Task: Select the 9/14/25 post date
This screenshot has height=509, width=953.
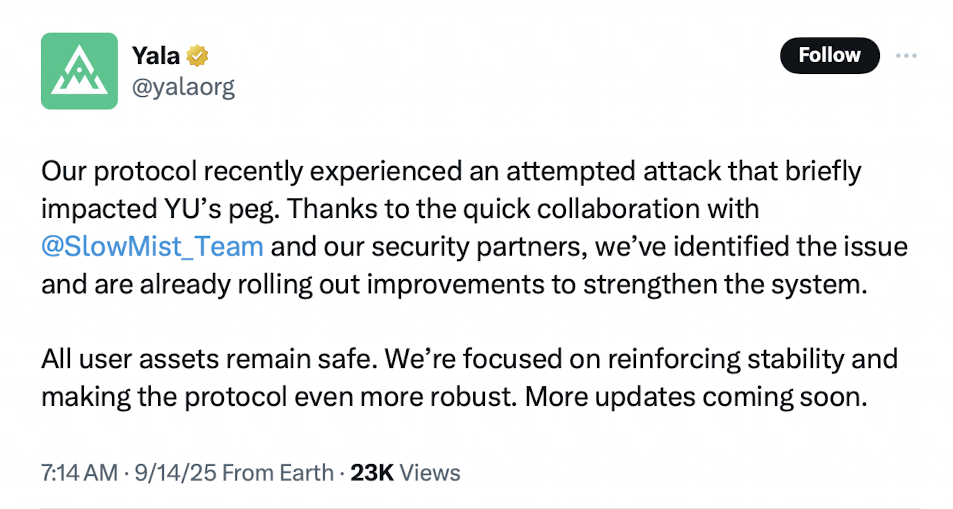Action: (x=175, y=473)
